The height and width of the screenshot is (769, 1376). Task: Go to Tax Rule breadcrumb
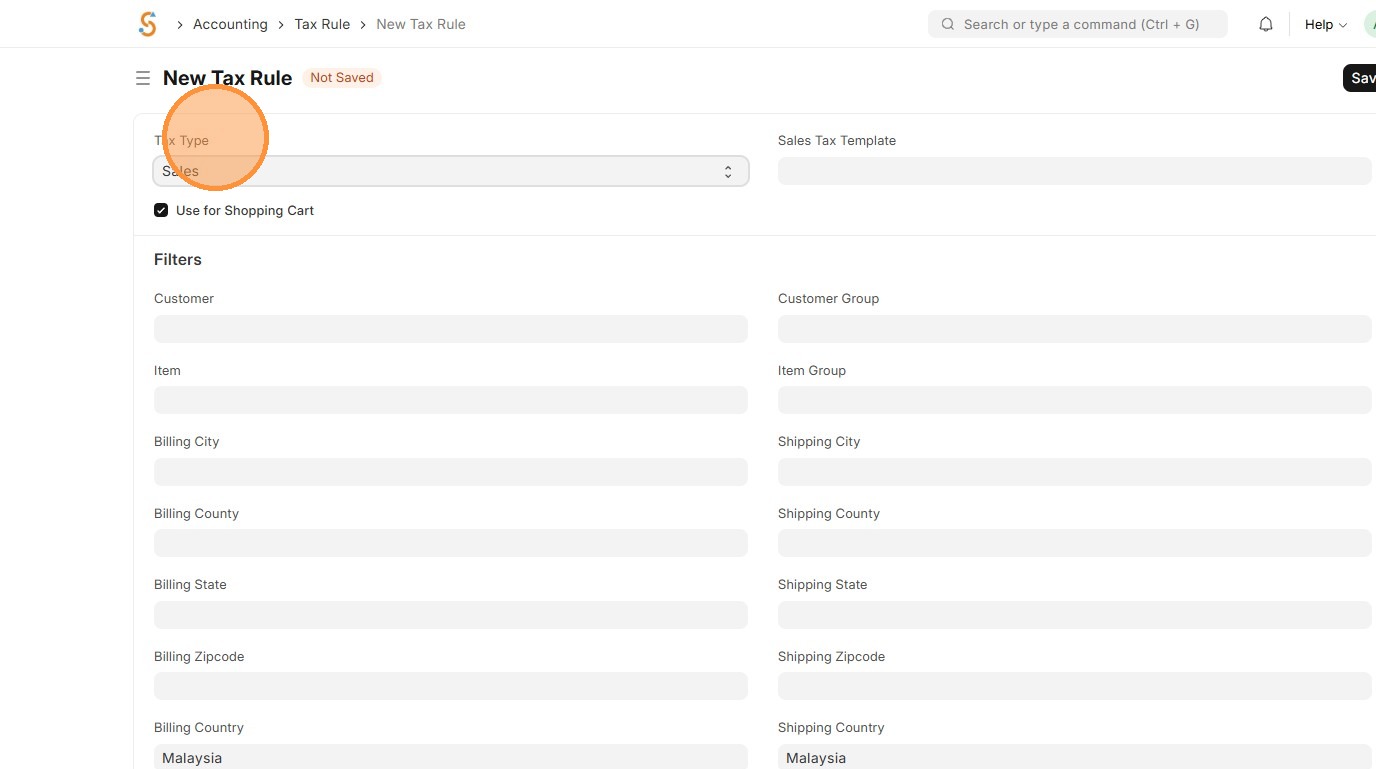322,24
